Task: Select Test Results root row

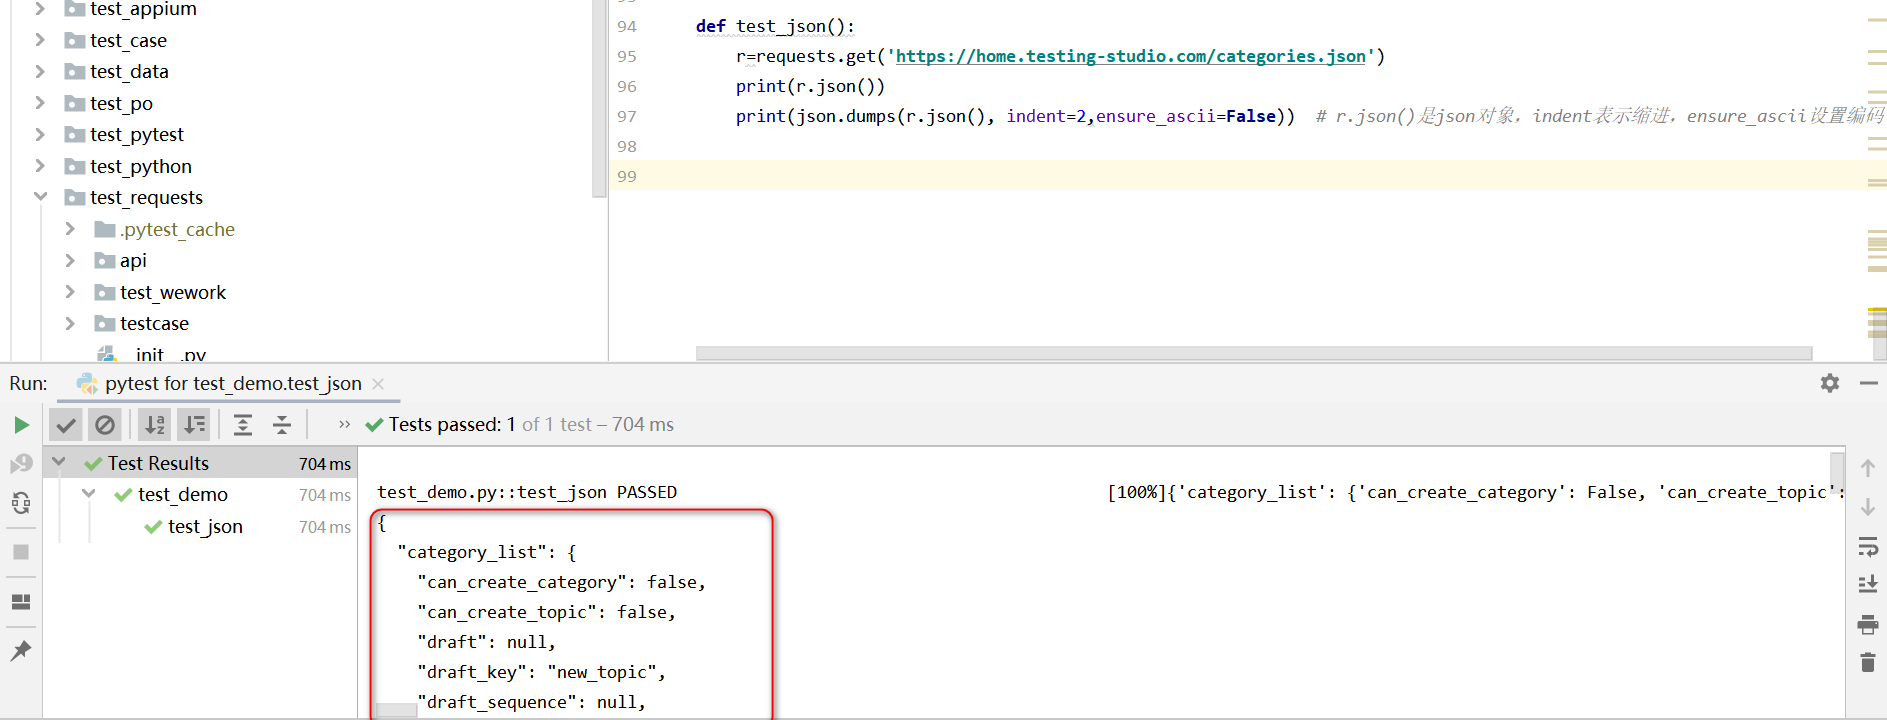Action: (200, 463)
